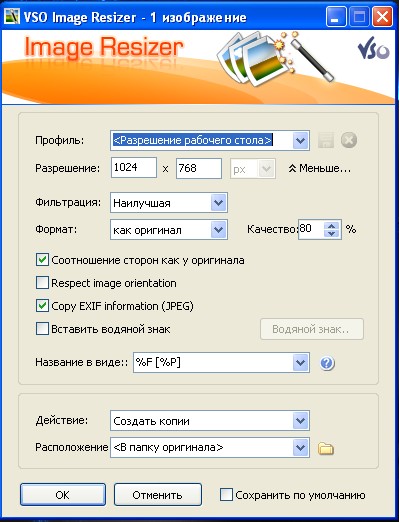The height and width of the screenshot is (522, 399).
Task: Click the Качество field showing 80
Action: (x=311, y=229)
